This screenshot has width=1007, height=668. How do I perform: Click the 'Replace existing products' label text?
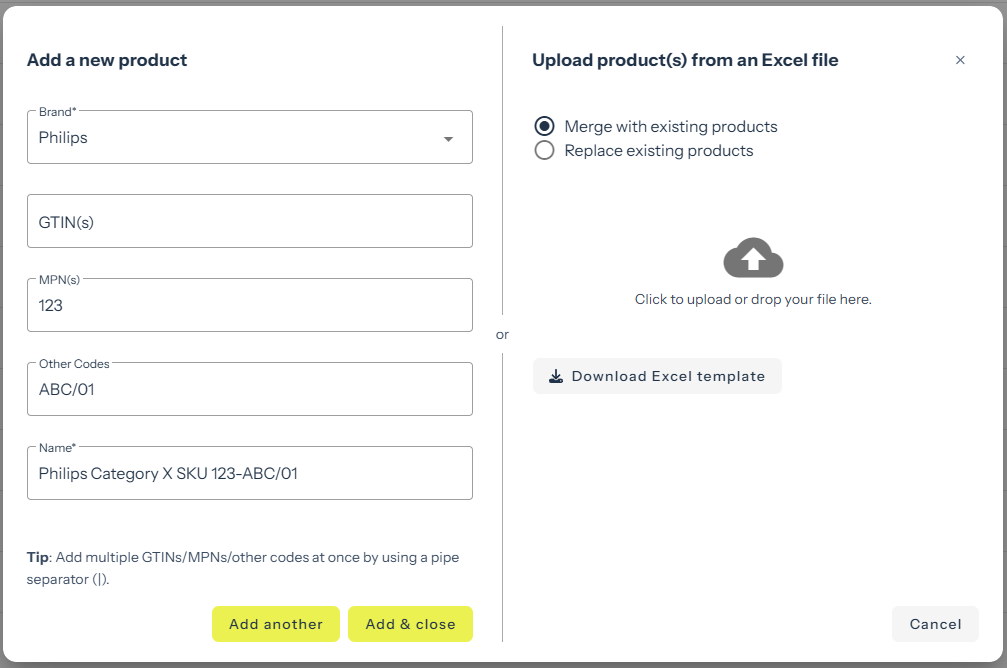pos(658,151)
